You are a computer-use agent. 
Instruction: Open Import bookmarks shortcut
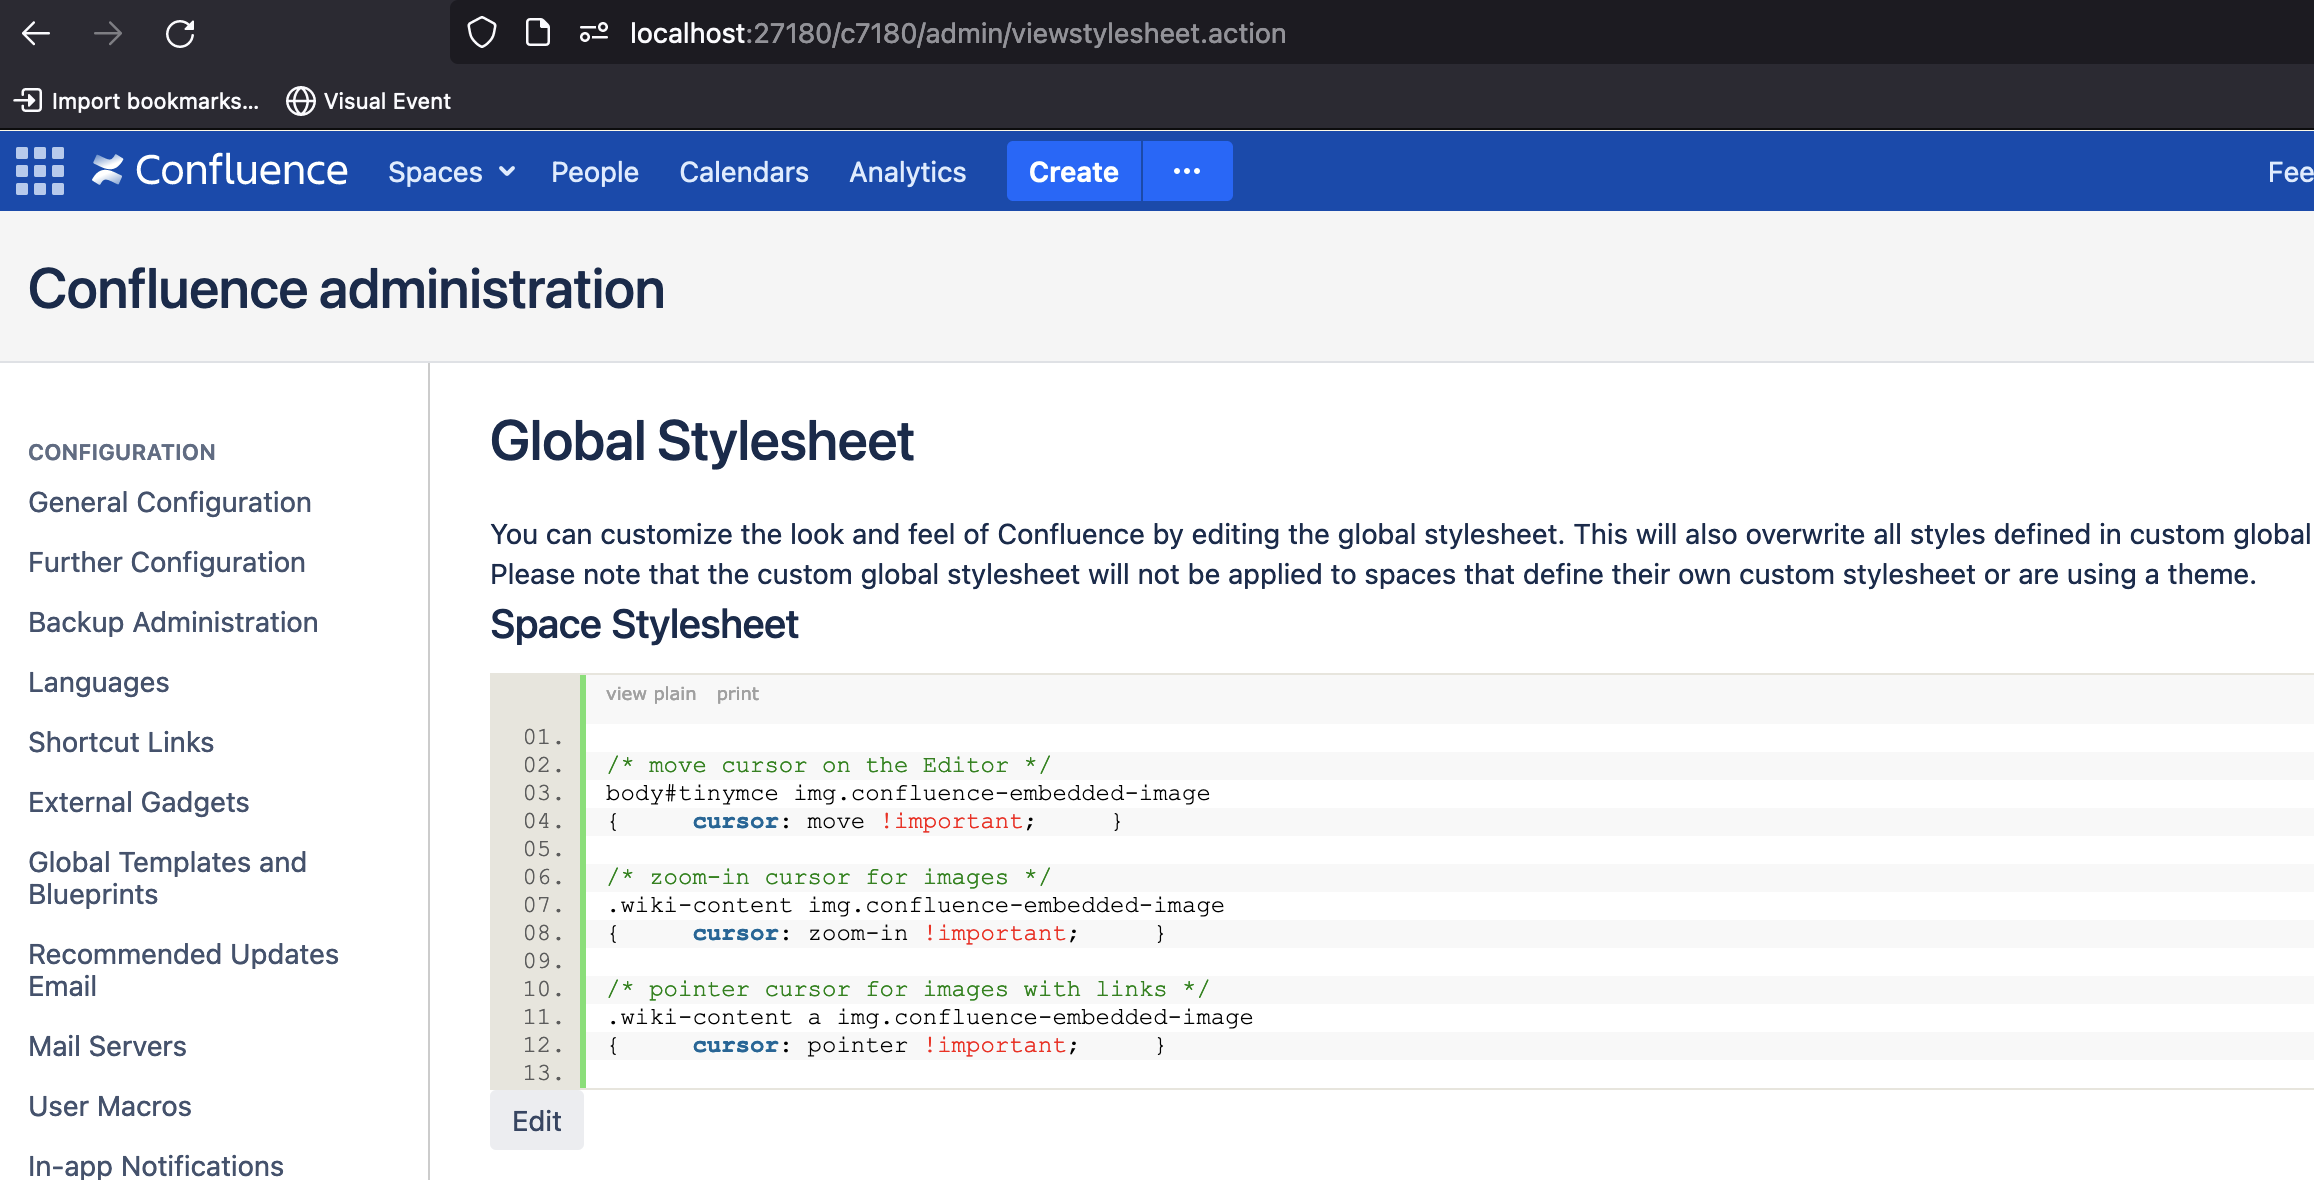[136, 101]
